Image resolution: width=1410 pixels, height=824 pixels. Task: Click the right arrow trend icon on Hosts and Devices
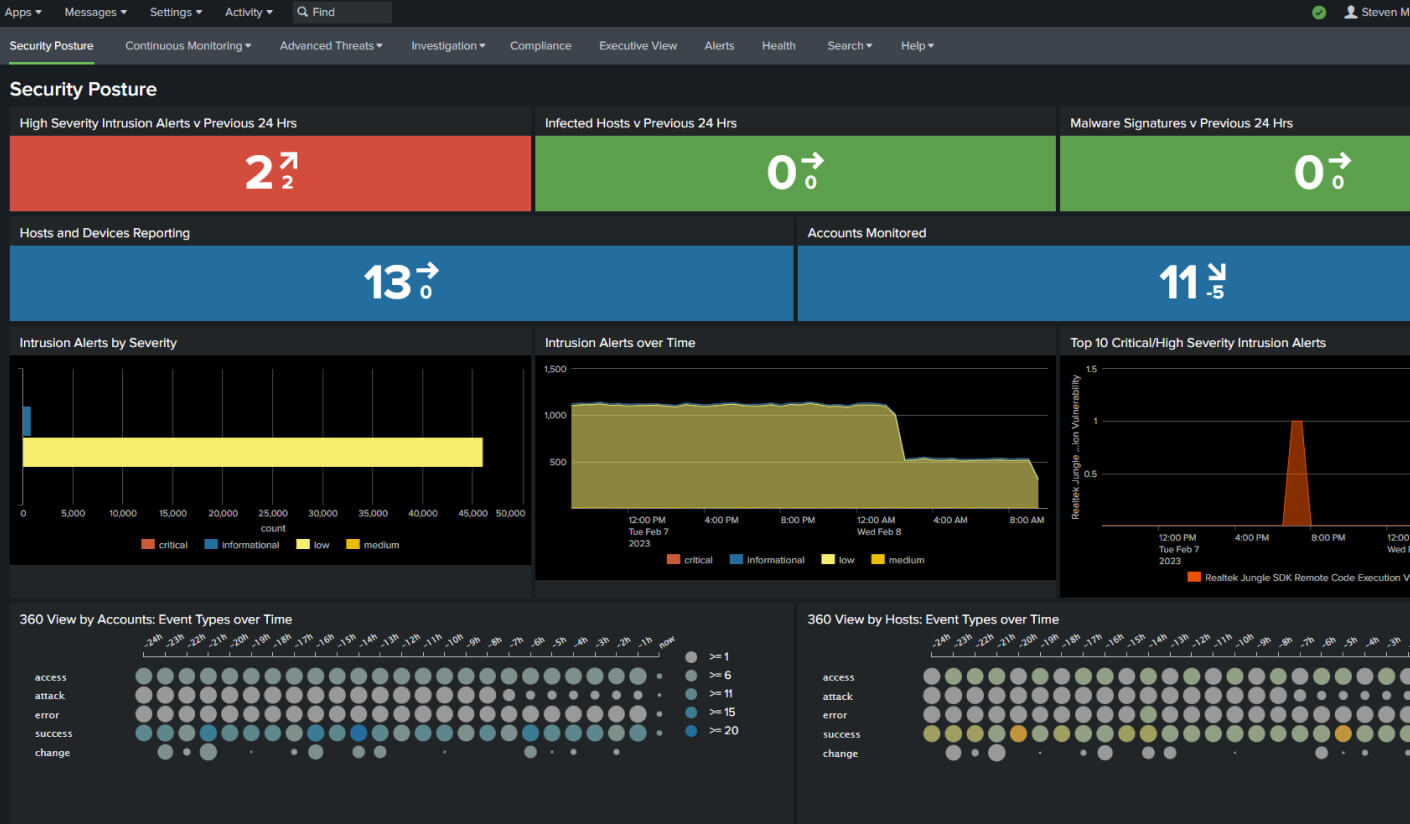point(427,270)
